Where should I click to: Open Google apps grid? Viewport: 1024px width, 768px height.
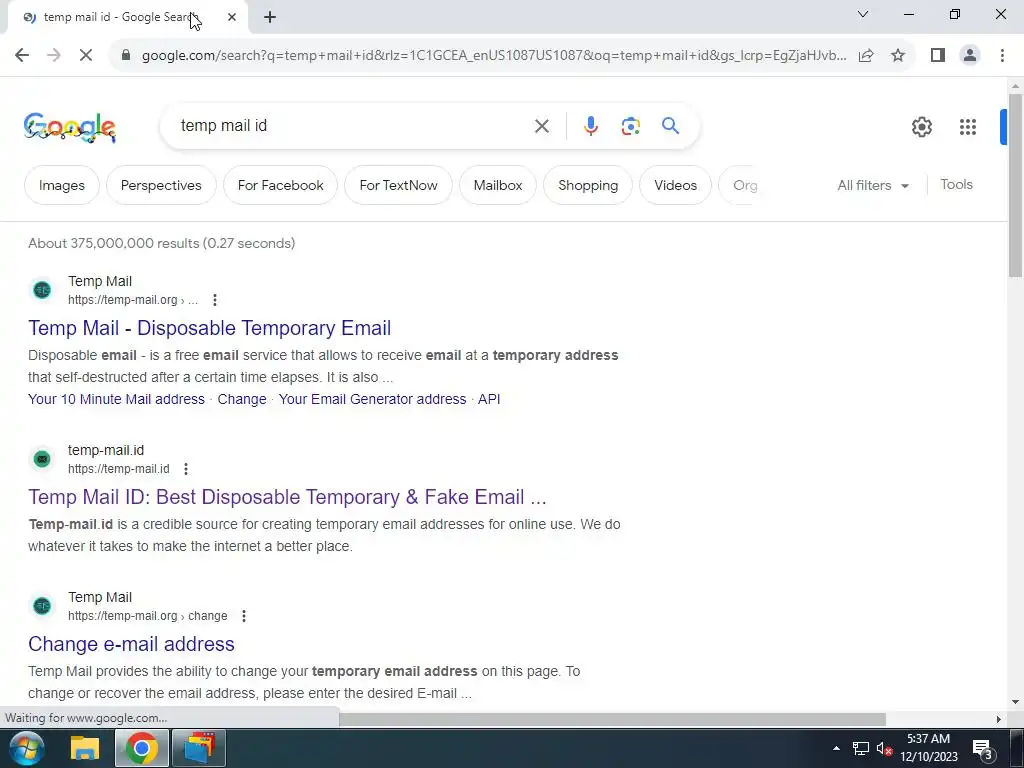tap(967, 127)
